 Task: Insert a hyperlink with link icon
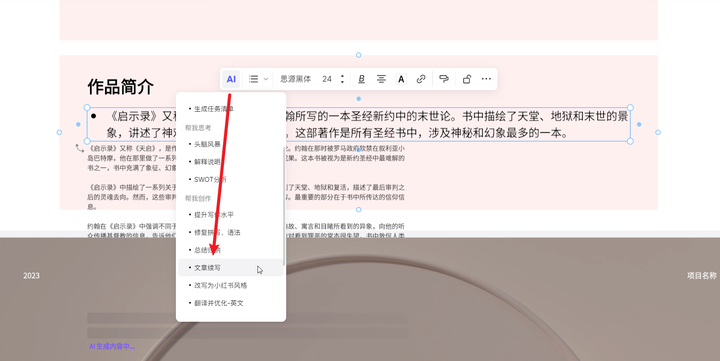pos(421,79)
